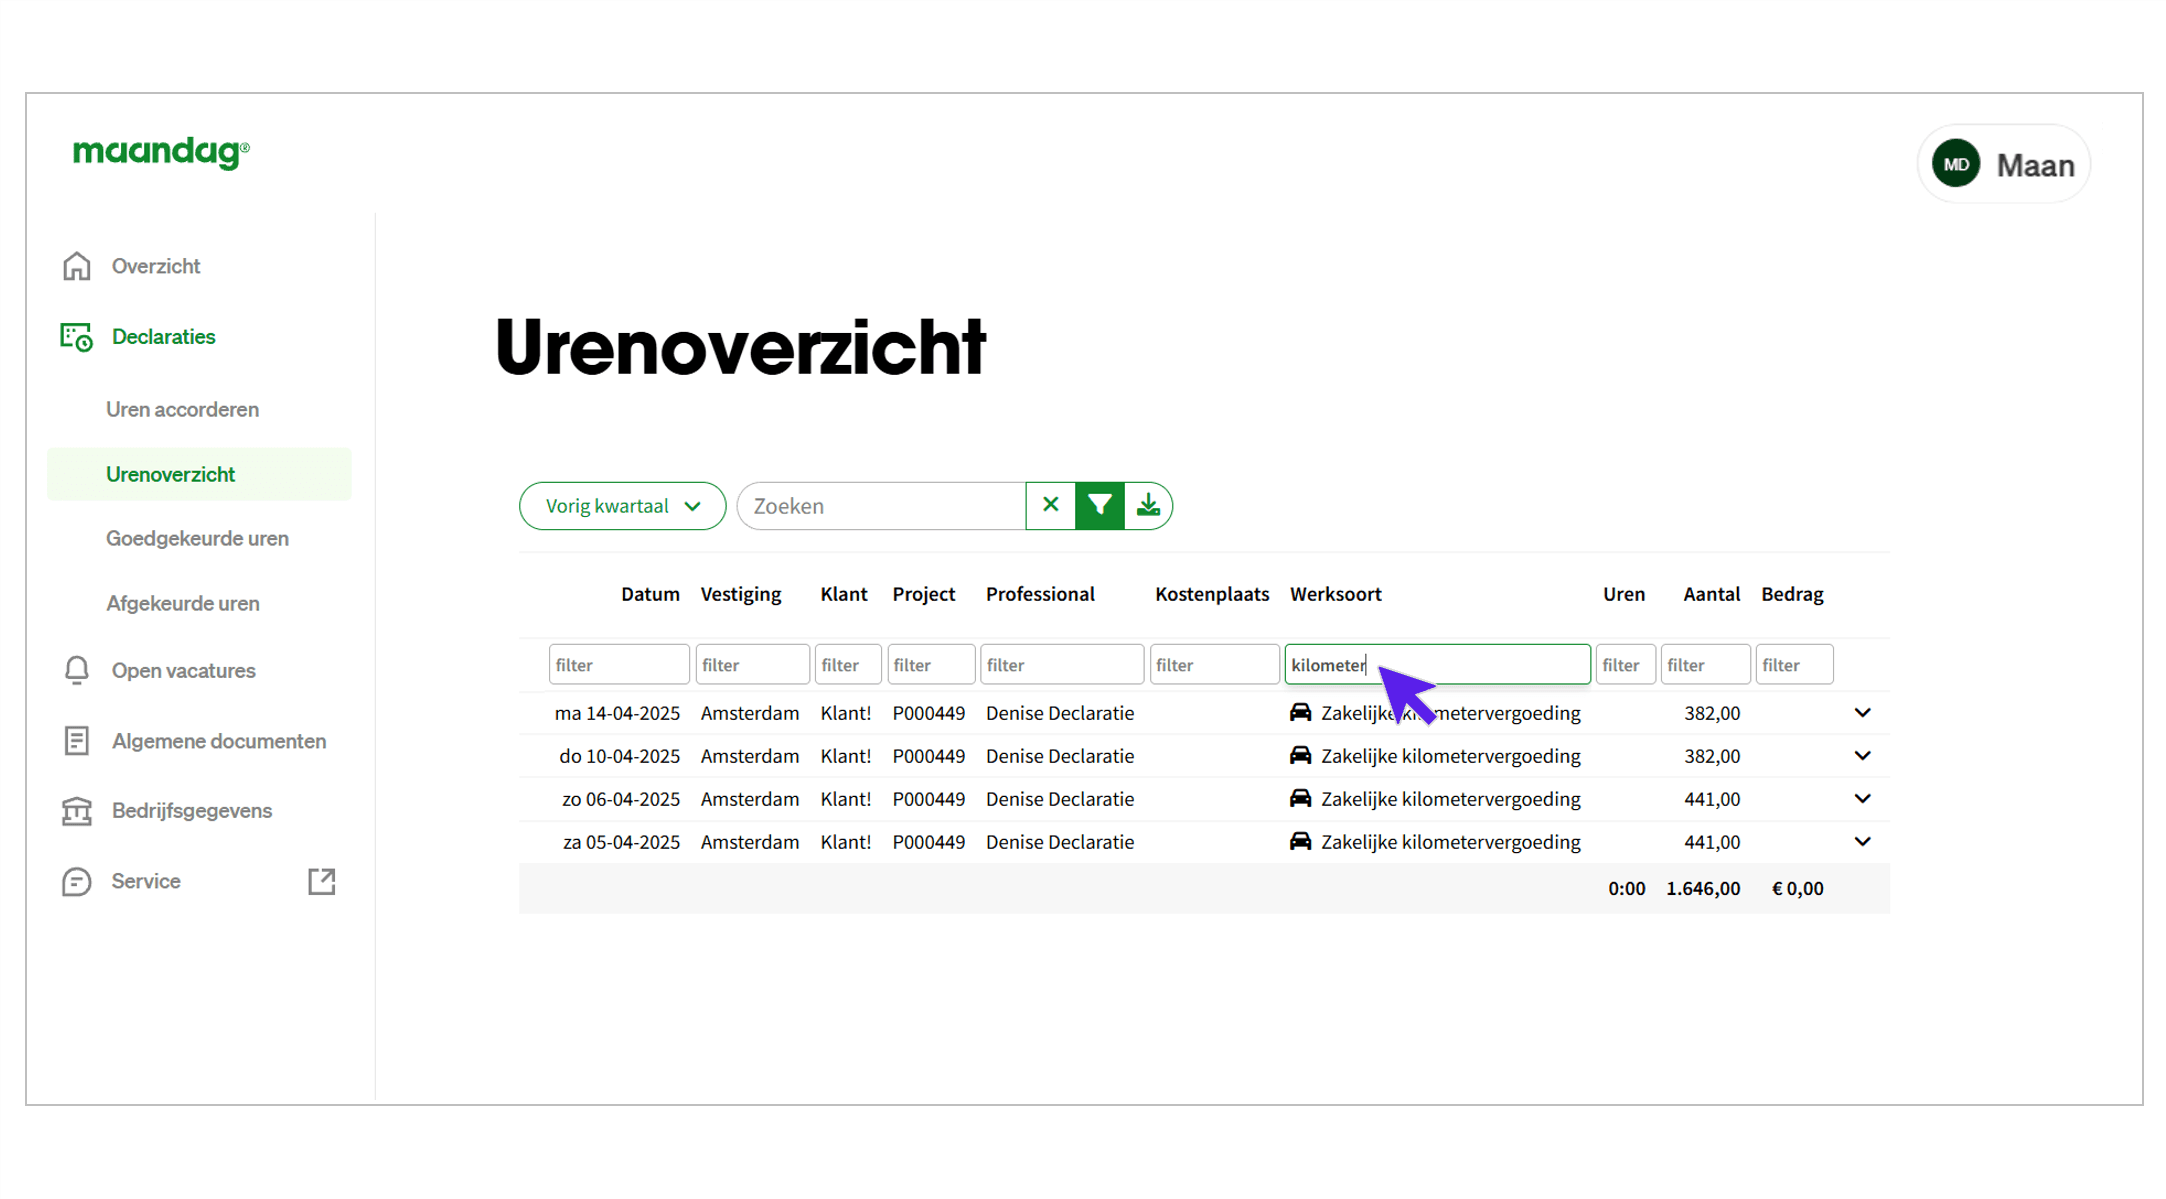Open the Vorig kwartaal dropdown

(x=621, y=506)
